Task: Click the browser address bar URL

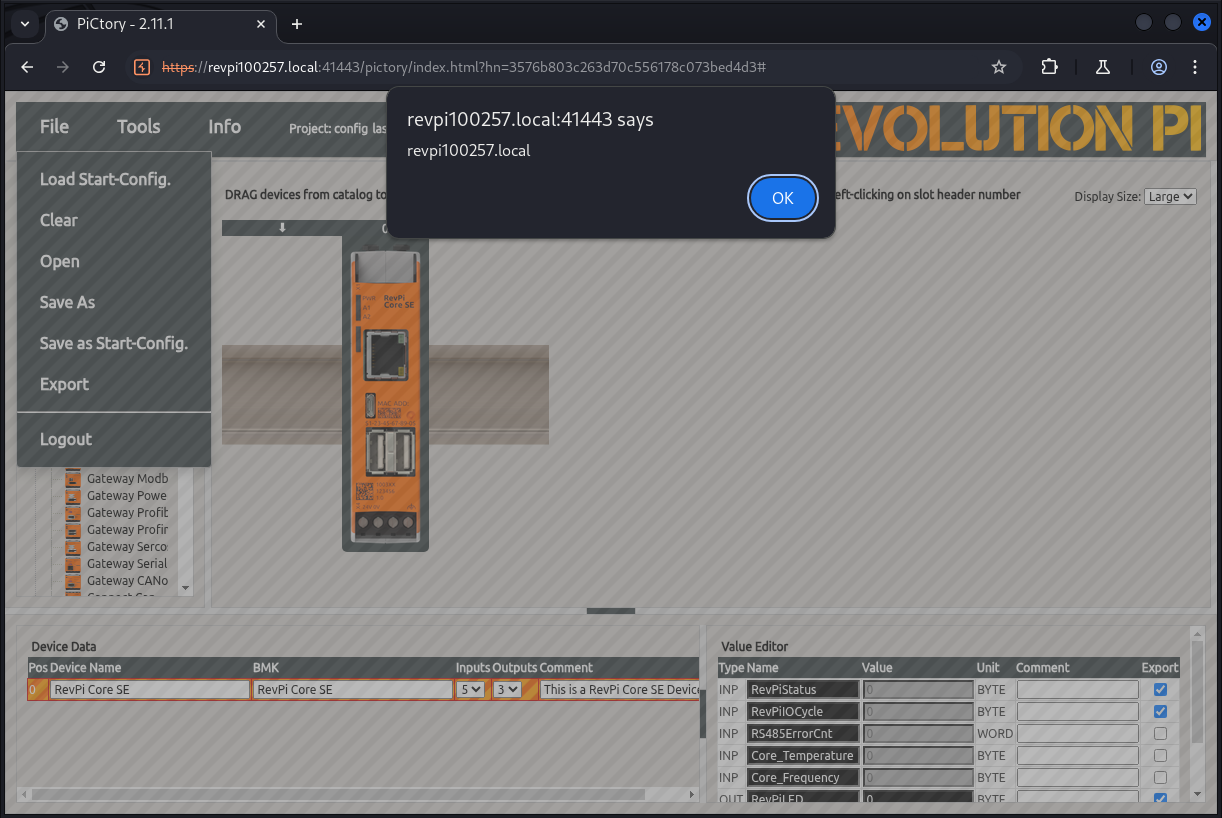Action: 464,67
